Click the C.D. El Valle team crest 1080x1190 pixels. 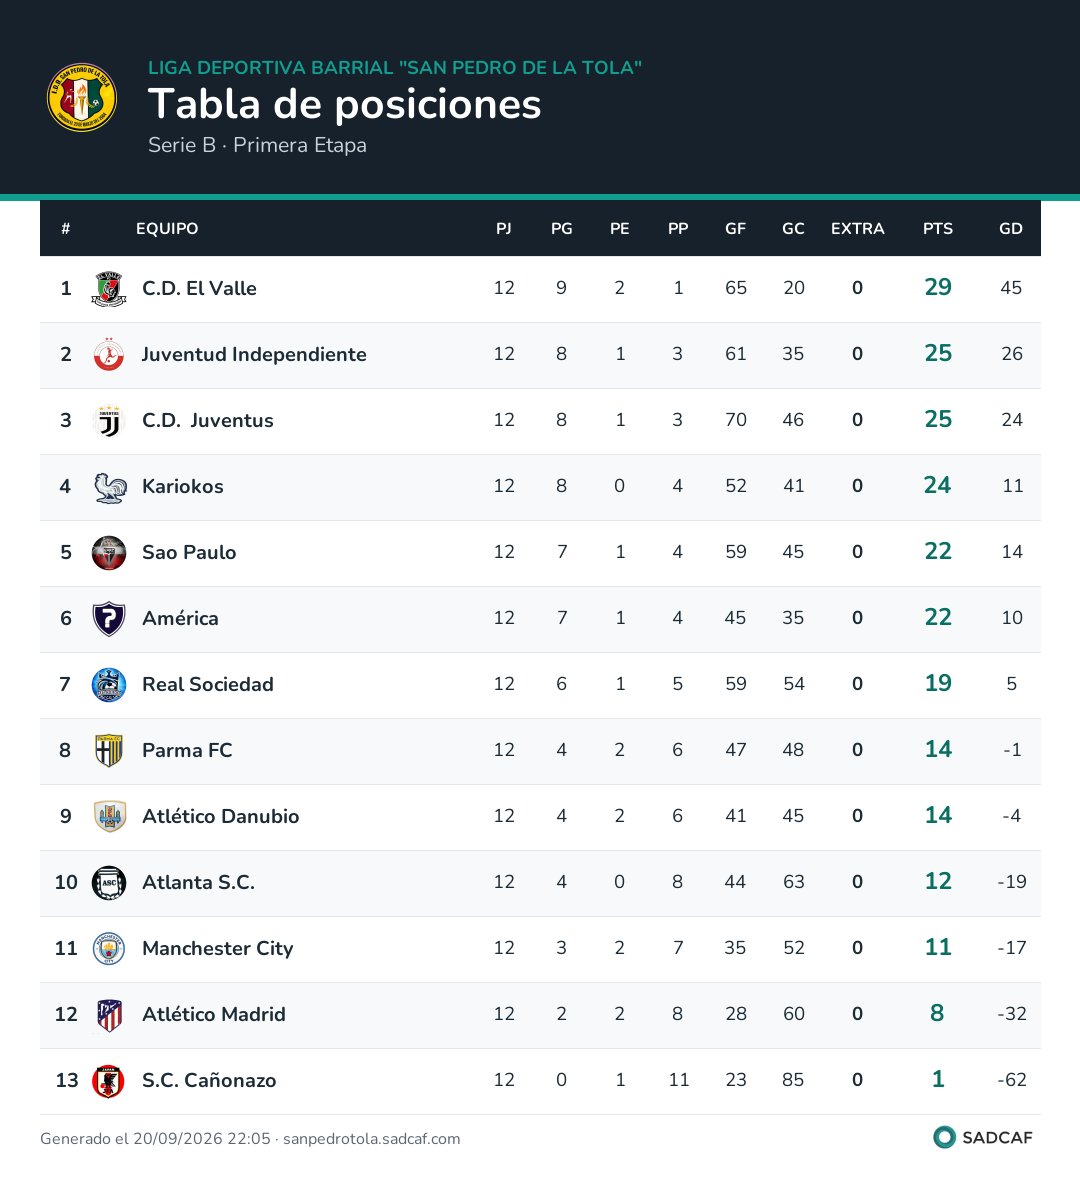[x=109, y=289]
